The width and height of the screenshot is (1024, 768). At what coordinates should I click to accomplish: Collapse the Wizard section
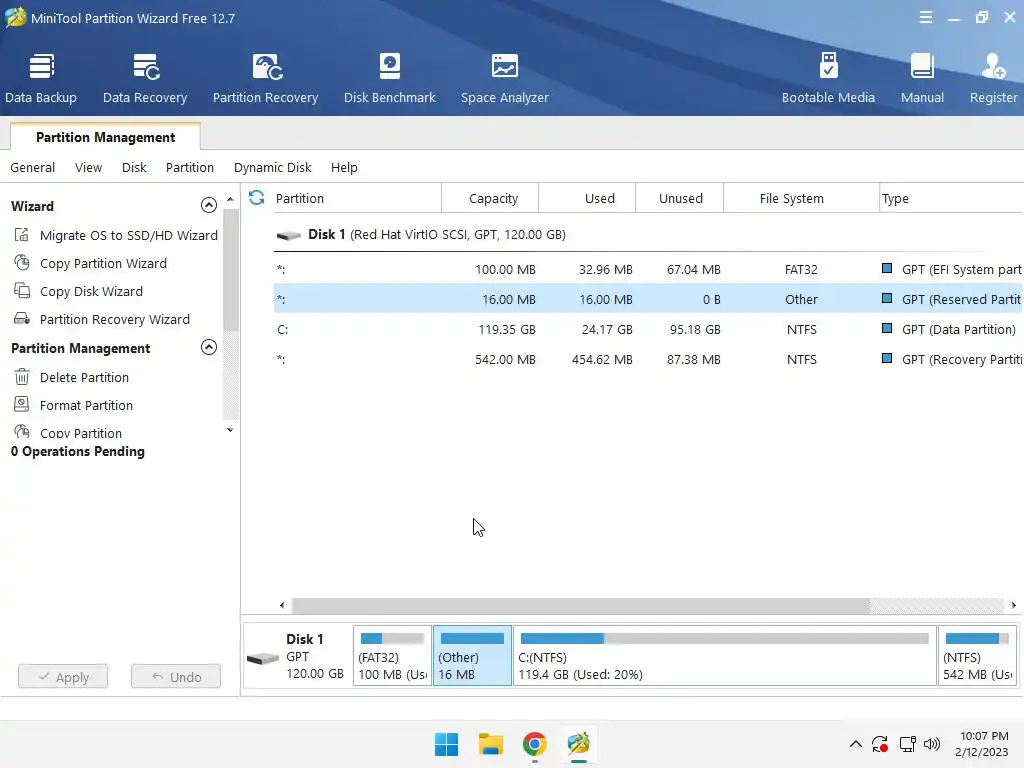point(208,205)
